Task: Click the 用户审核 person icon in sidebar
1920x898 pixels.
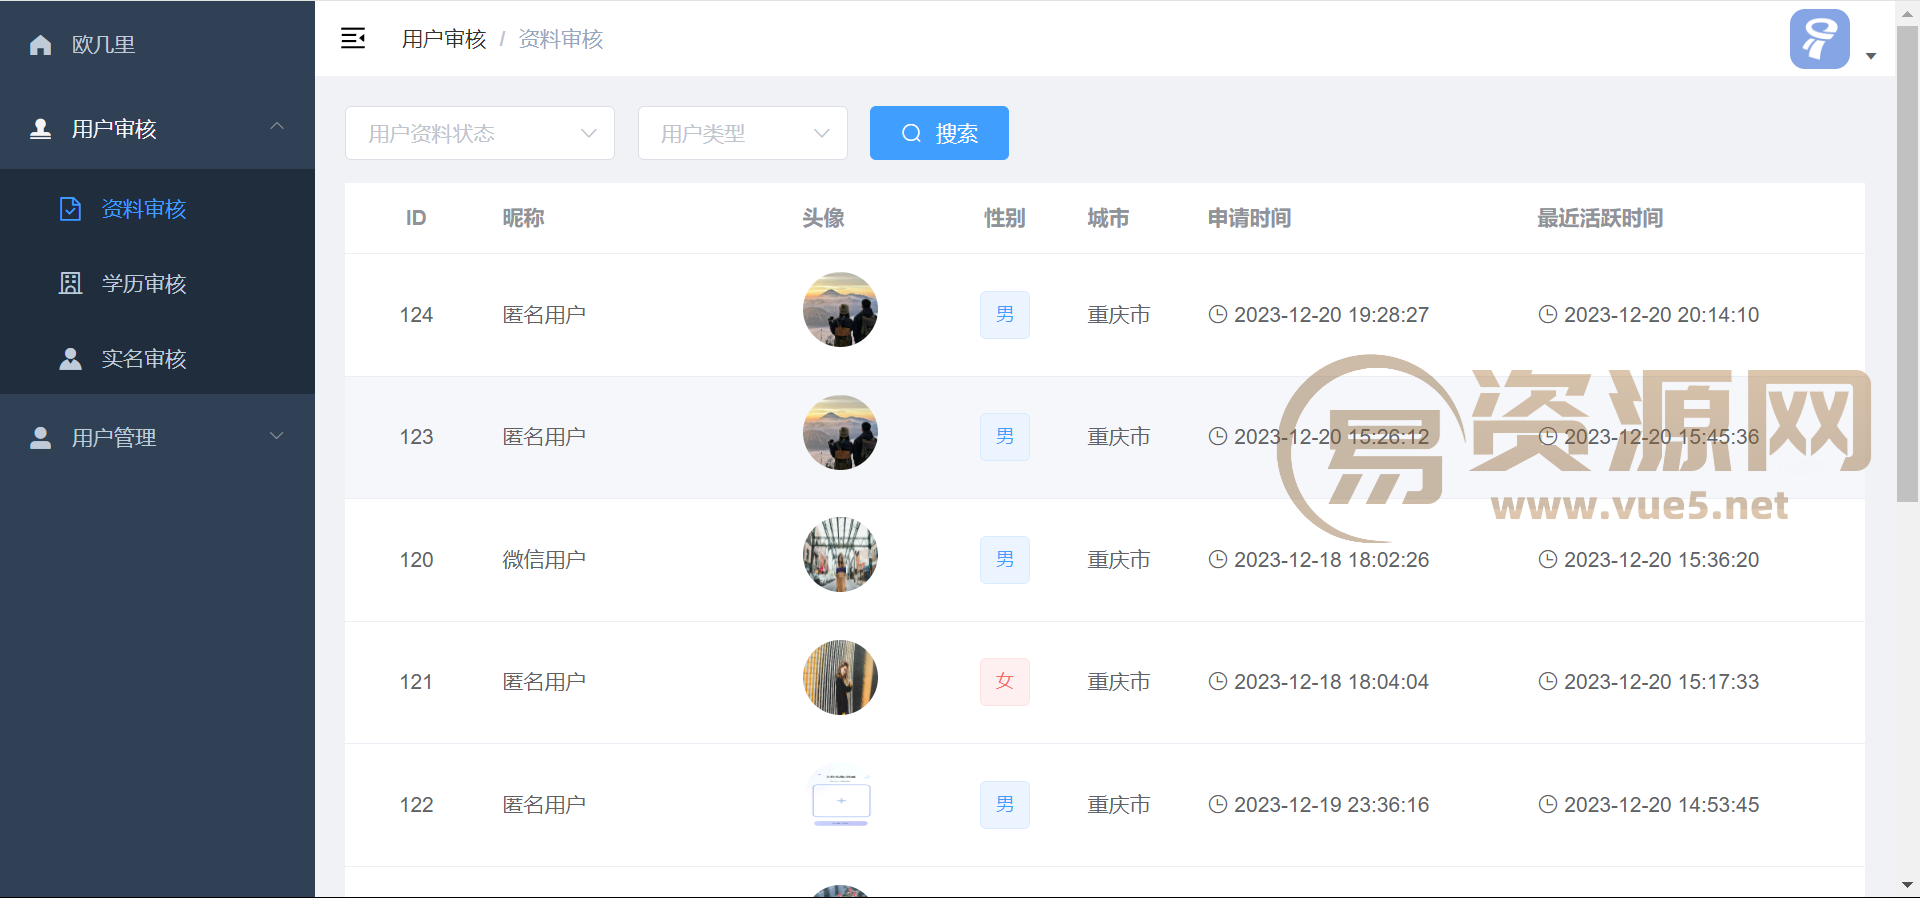Action: coord(40,129)
